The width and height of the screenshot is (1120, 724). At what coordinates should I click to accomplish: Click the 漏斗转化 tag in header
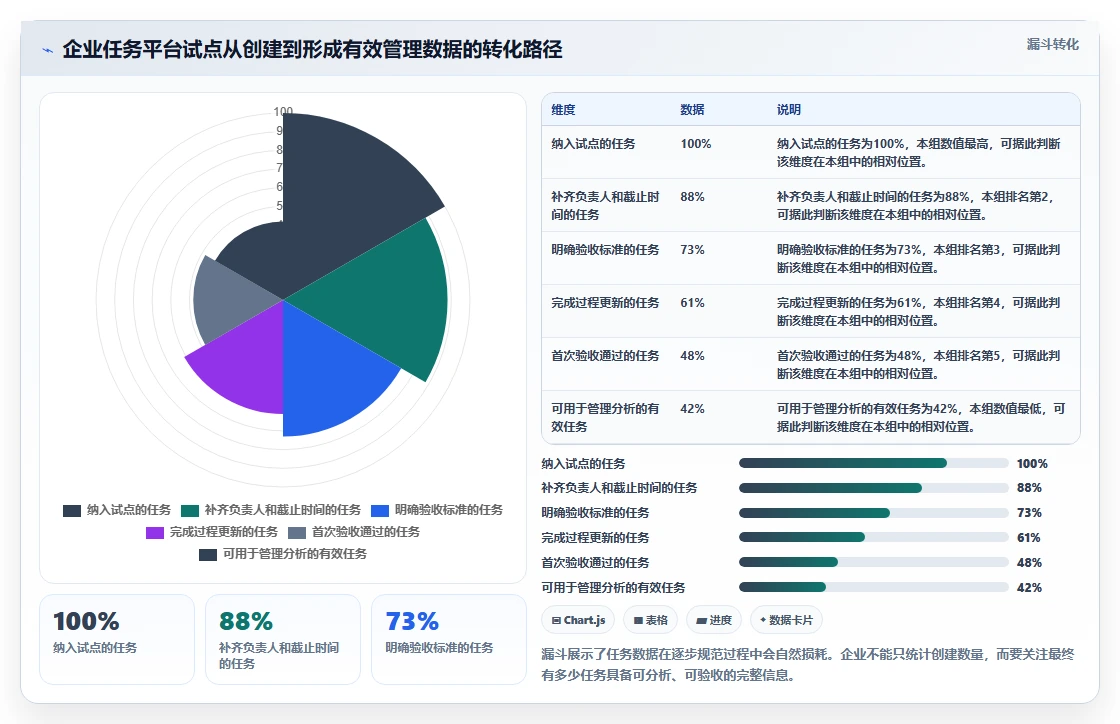(1052, 44)
